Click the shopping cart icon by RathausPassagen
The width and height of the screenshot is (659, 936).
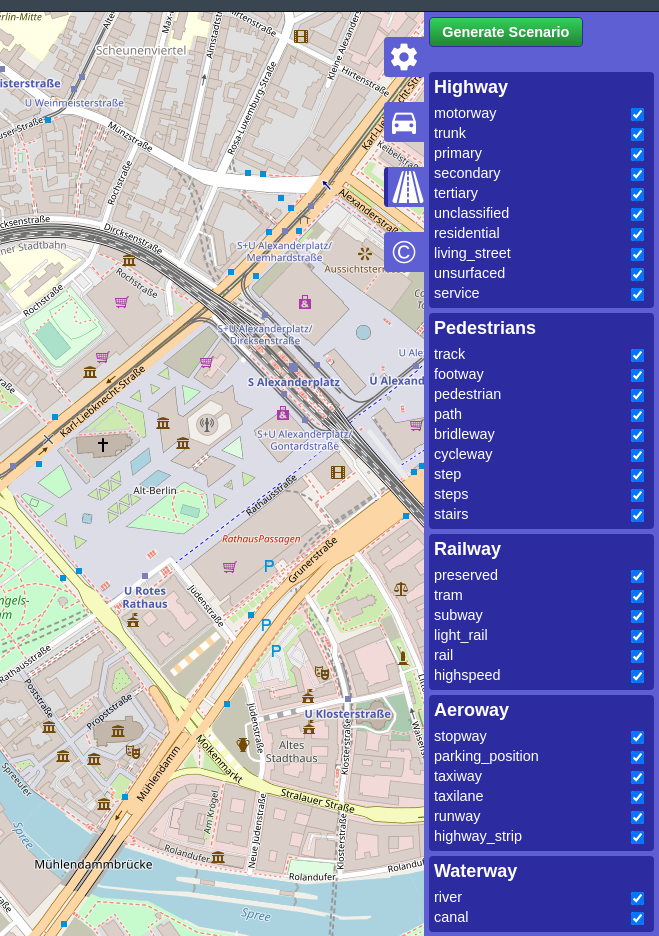pyautogui.click(x=230, y=566)
